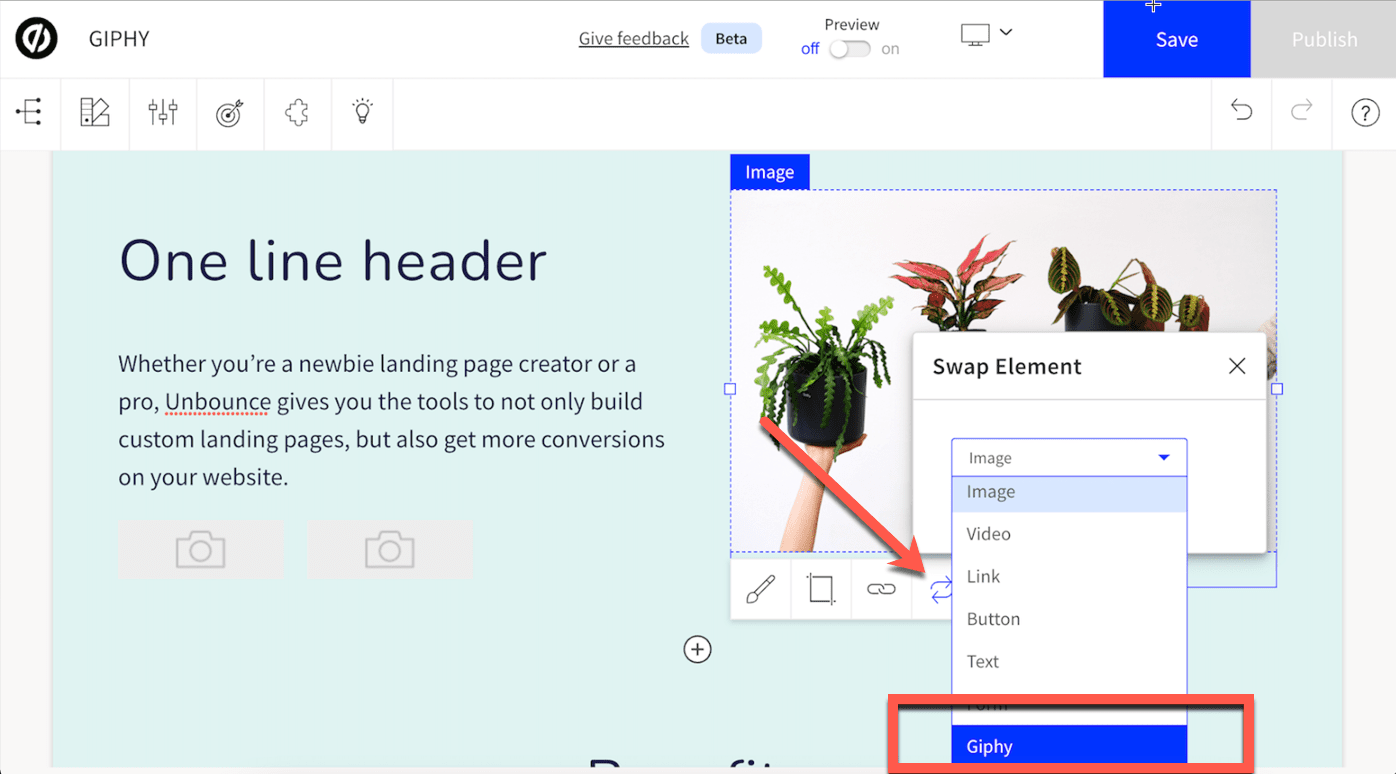1396x774 pixels.
Task: Open the page structure tree icon
Action: point(29,112)
